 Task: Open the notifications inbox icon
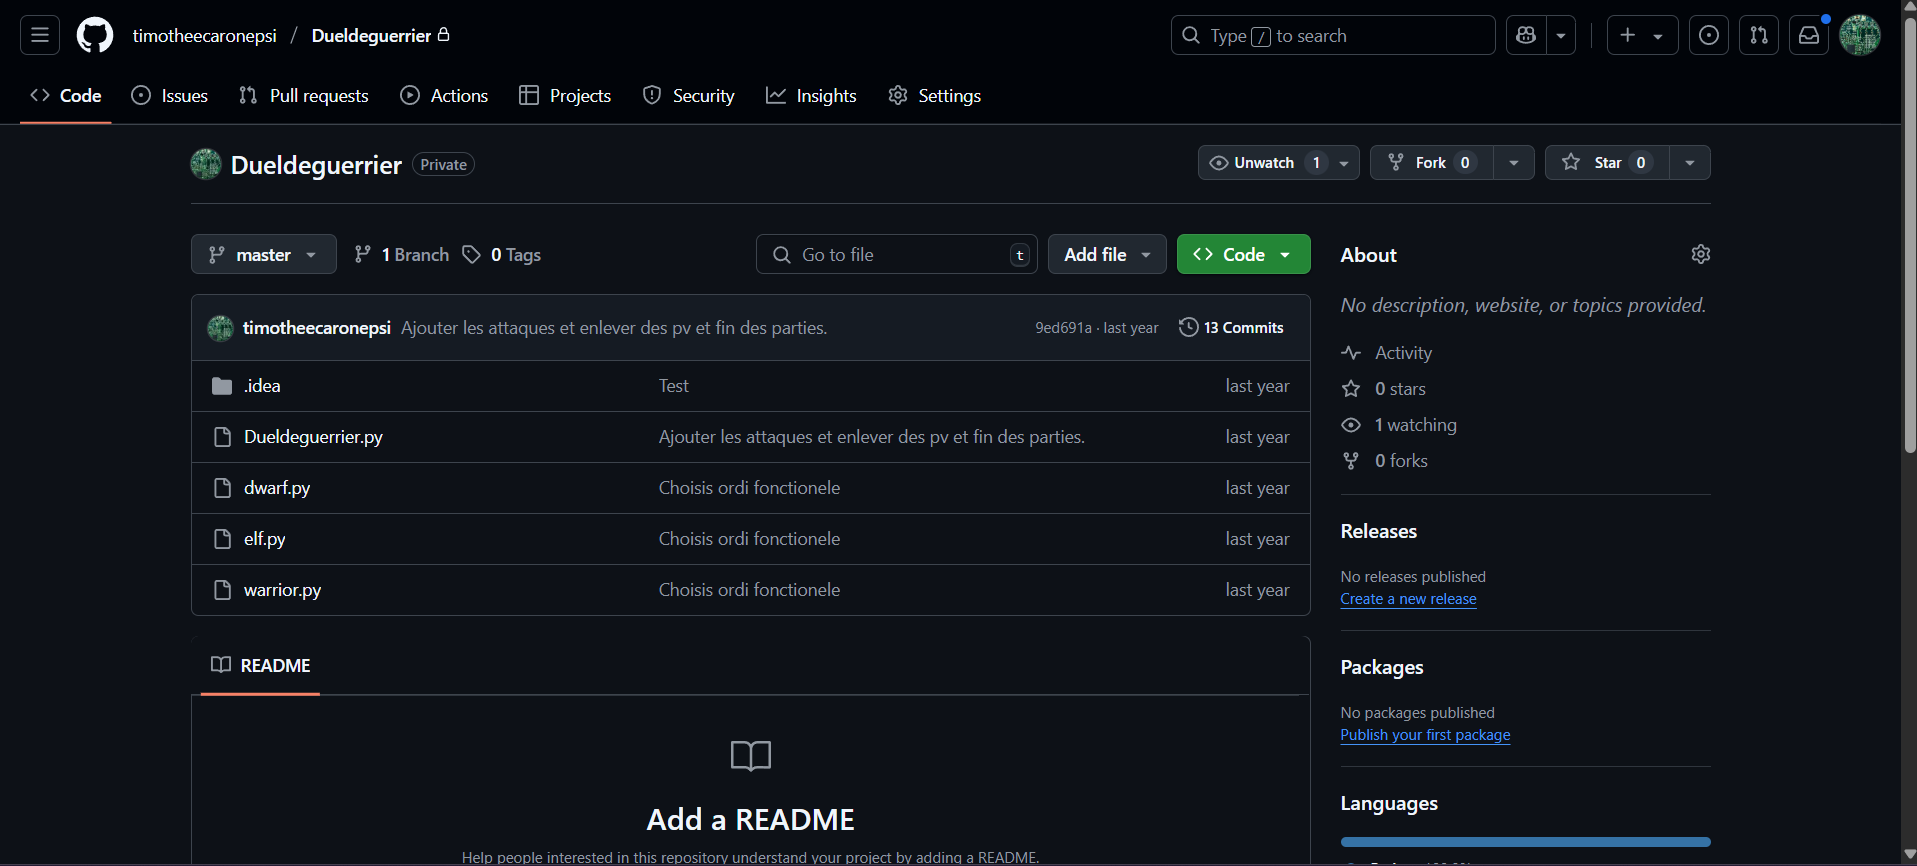[1809, 35]
